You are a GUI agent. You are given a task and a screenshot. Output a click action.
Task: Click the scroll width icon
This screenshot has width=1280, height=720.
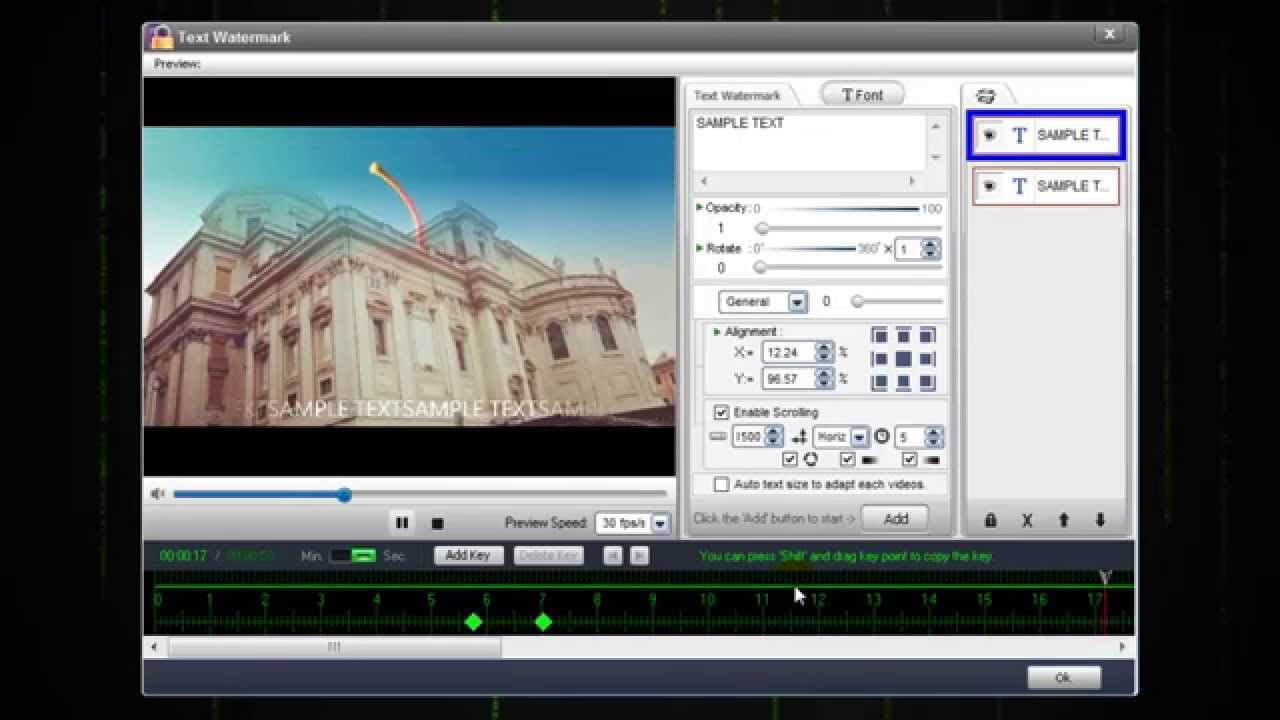pyautogui.click(x=718, y=437)
